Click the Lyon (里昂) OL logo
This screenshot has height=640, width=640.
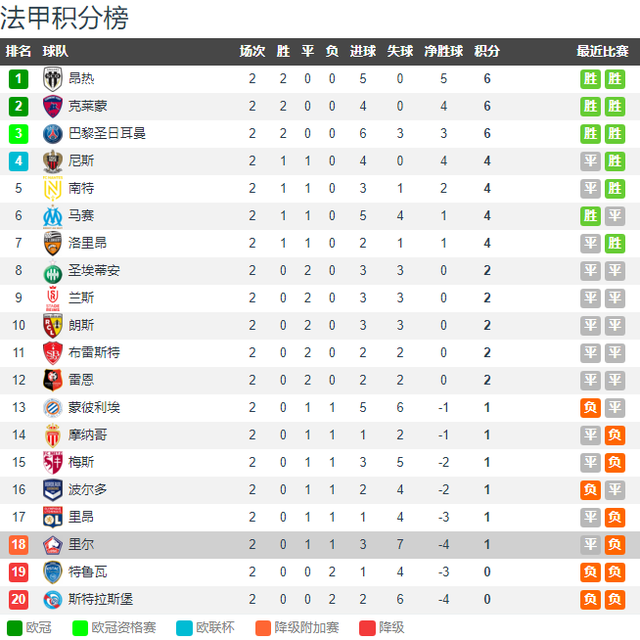53,517
